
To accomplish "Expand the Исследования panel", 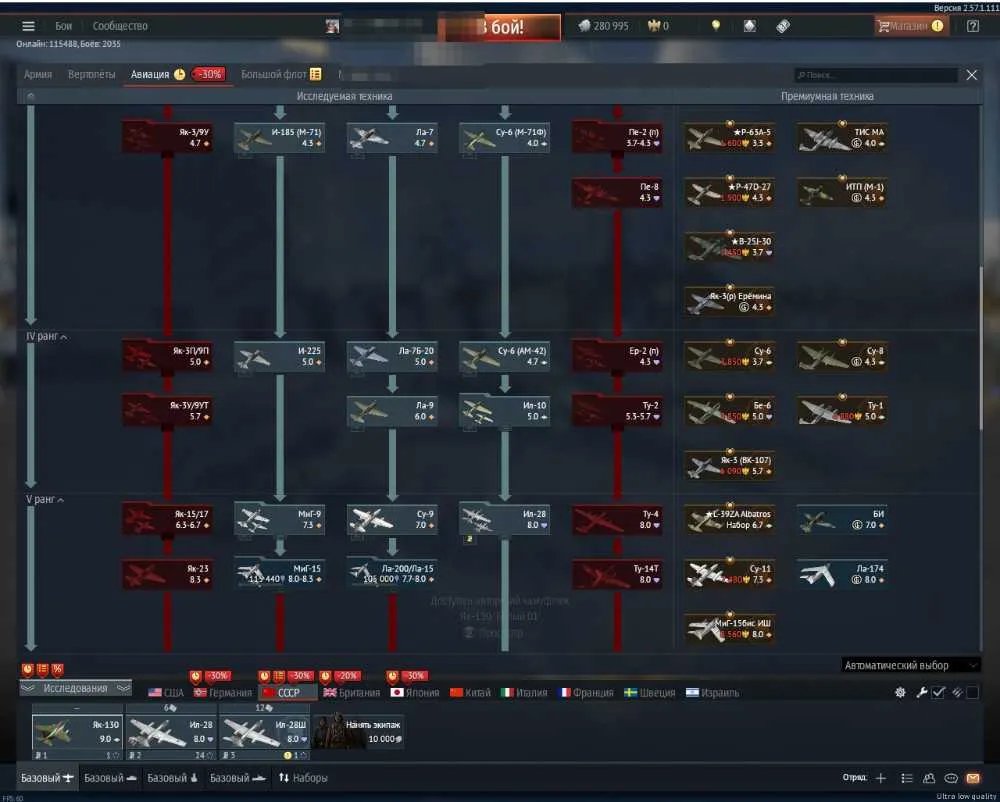I will (75, 689).
